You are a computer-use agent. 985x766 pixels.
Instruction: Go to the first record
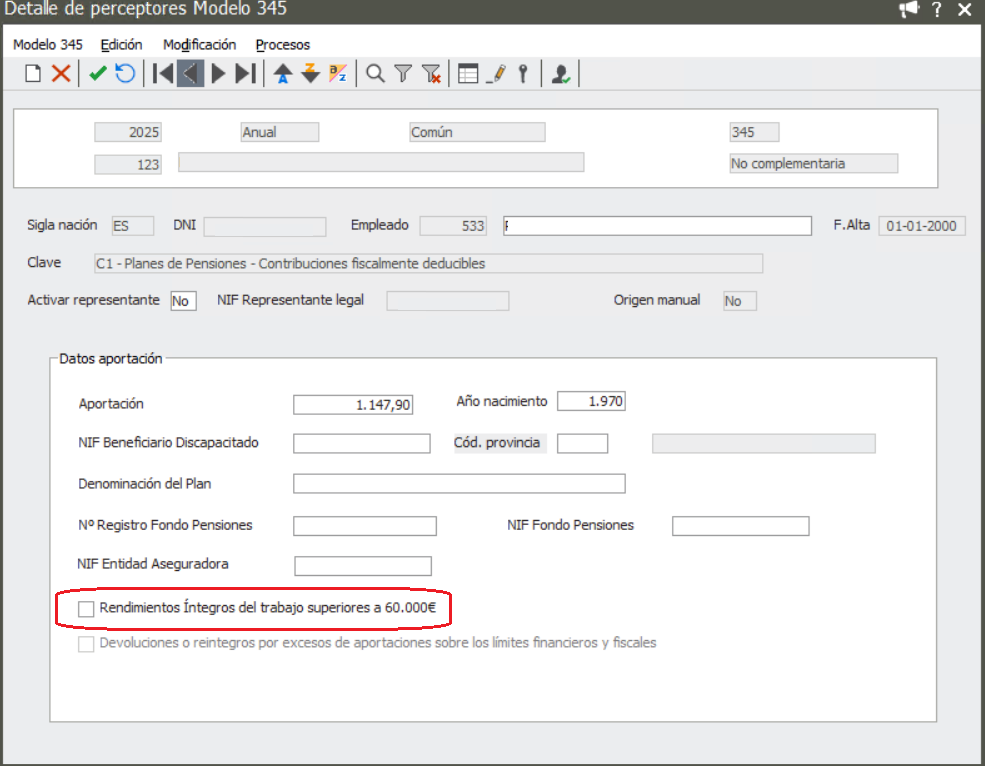pos(162,73)
